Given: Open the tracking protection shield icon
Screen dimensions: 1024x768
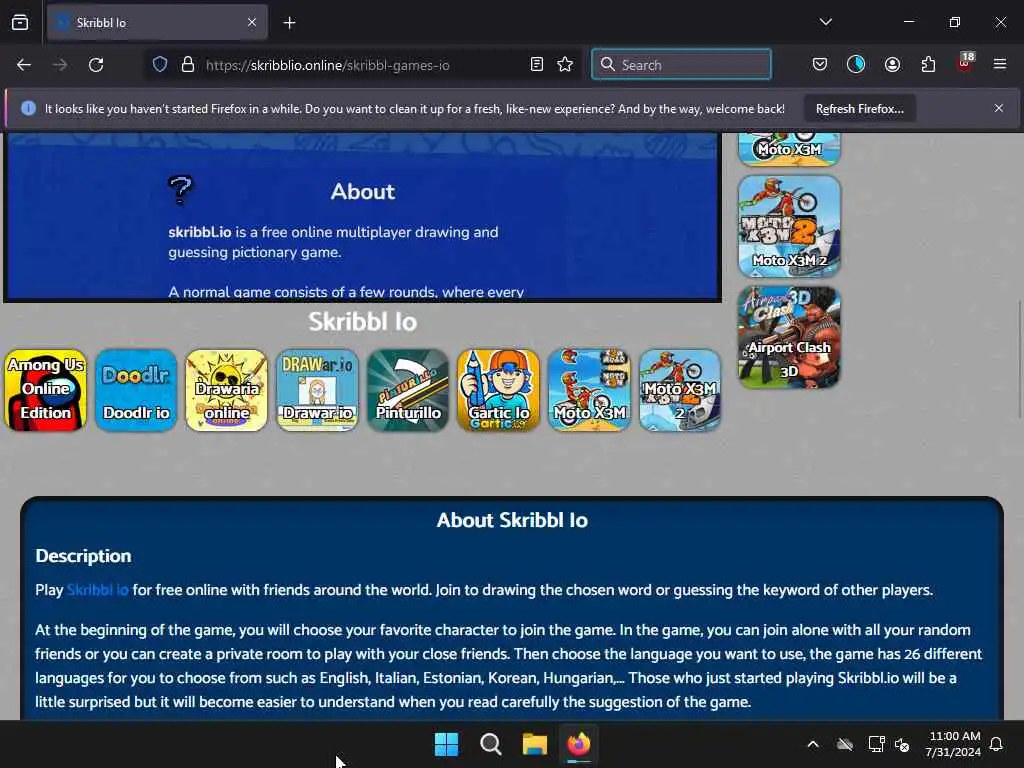Looking at the screenshot, I should pos(160,65).
